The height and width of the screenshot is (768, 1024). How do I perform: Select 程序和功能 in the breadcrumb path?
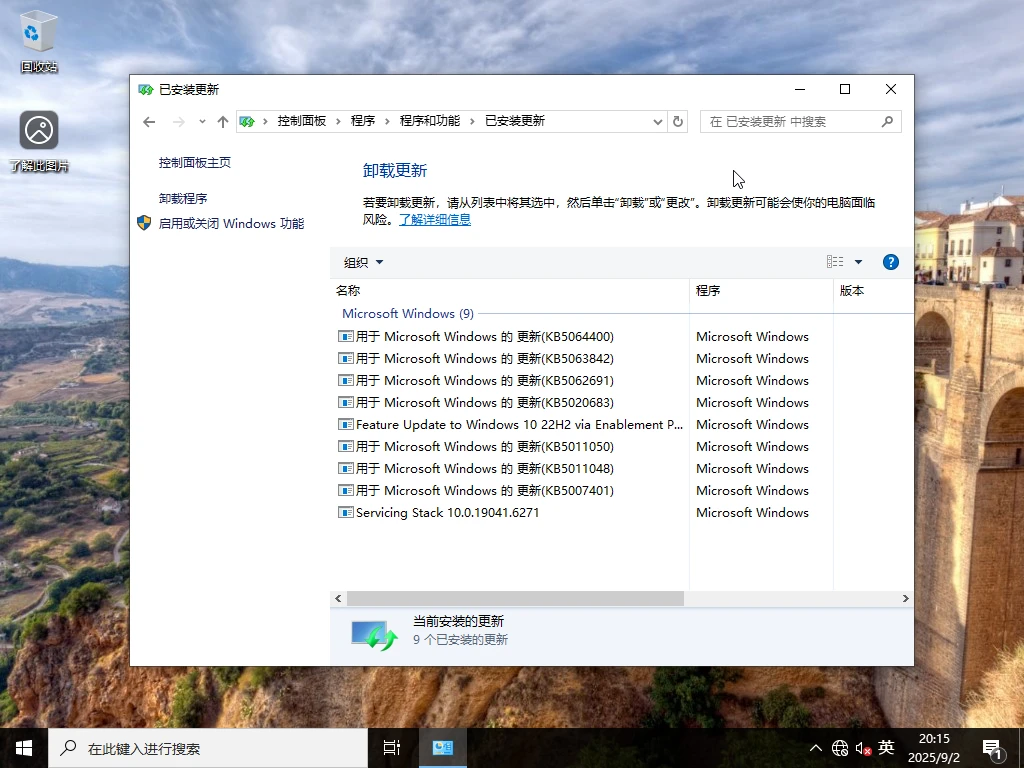(x=428, y=120)
